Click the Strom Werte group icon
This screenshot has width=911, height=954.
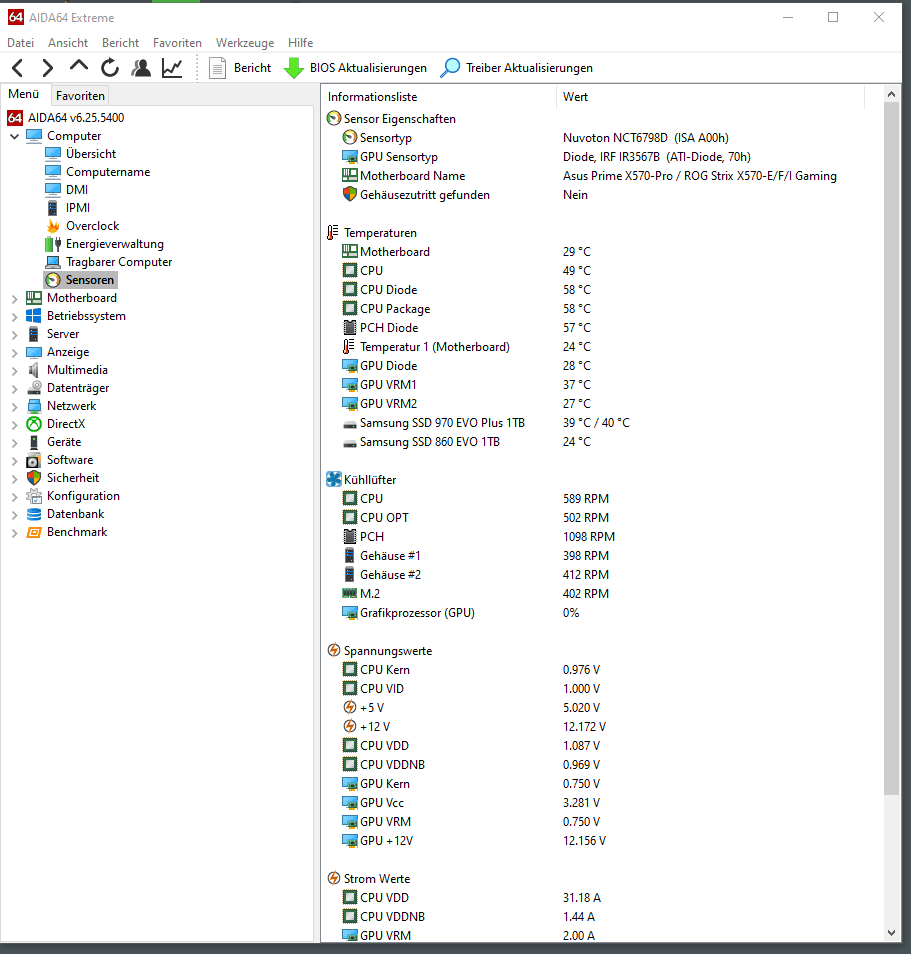[333, 879]
